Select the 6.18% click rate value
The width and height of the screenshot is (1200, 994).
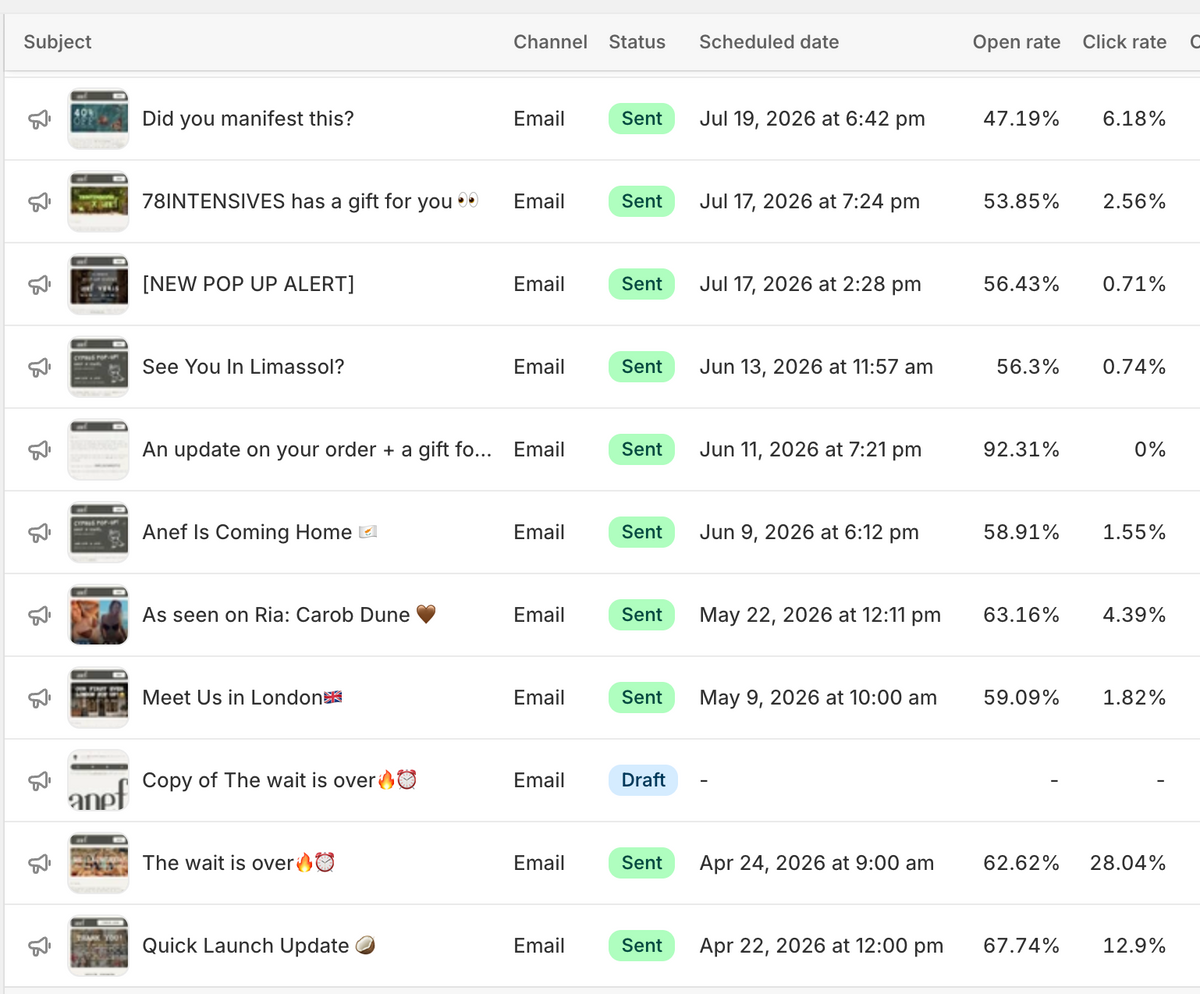coord(1134,119)
